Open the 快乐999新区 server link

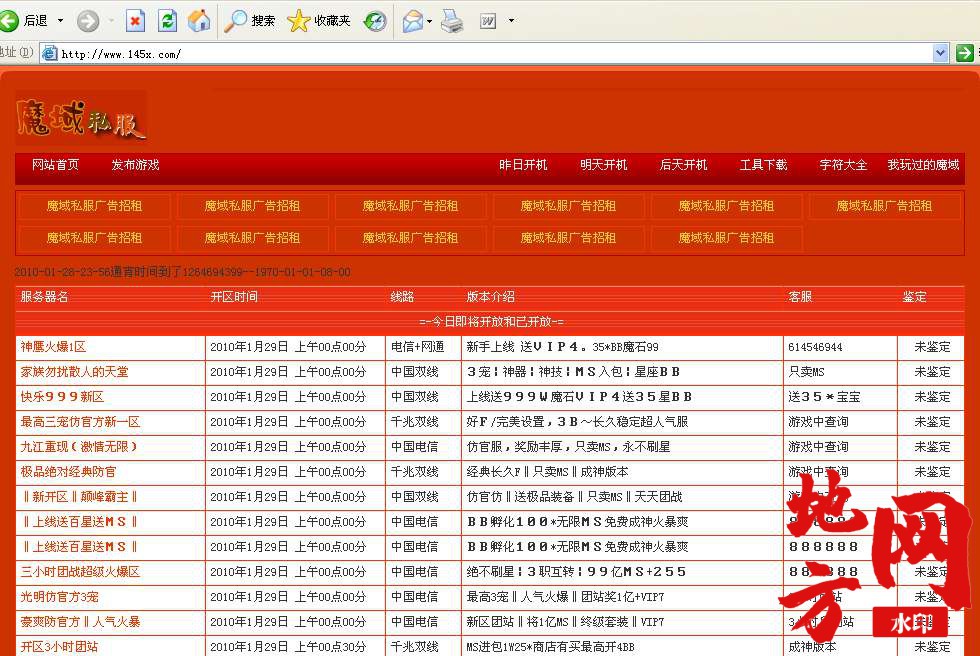[x=62, y=397]
